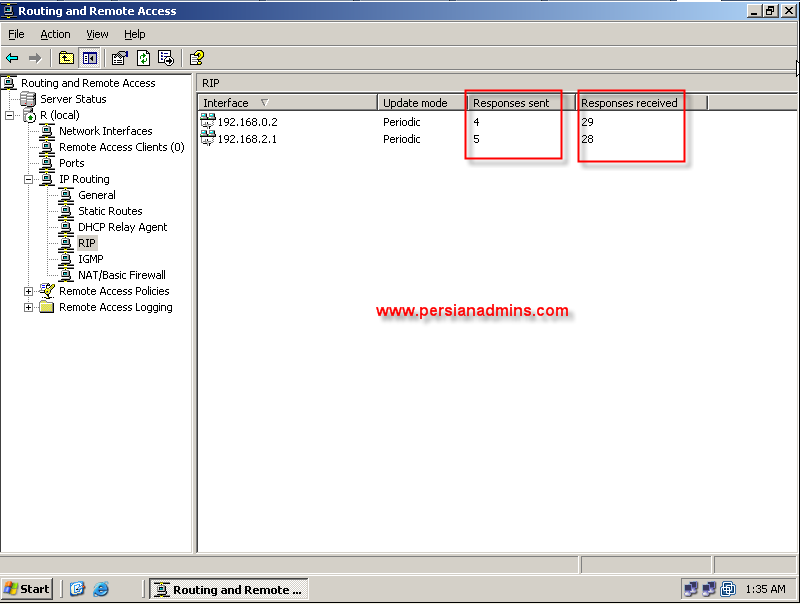800x605 pixels.
Task: Select Routing and Remote Access root node
Action: (88, 83)
